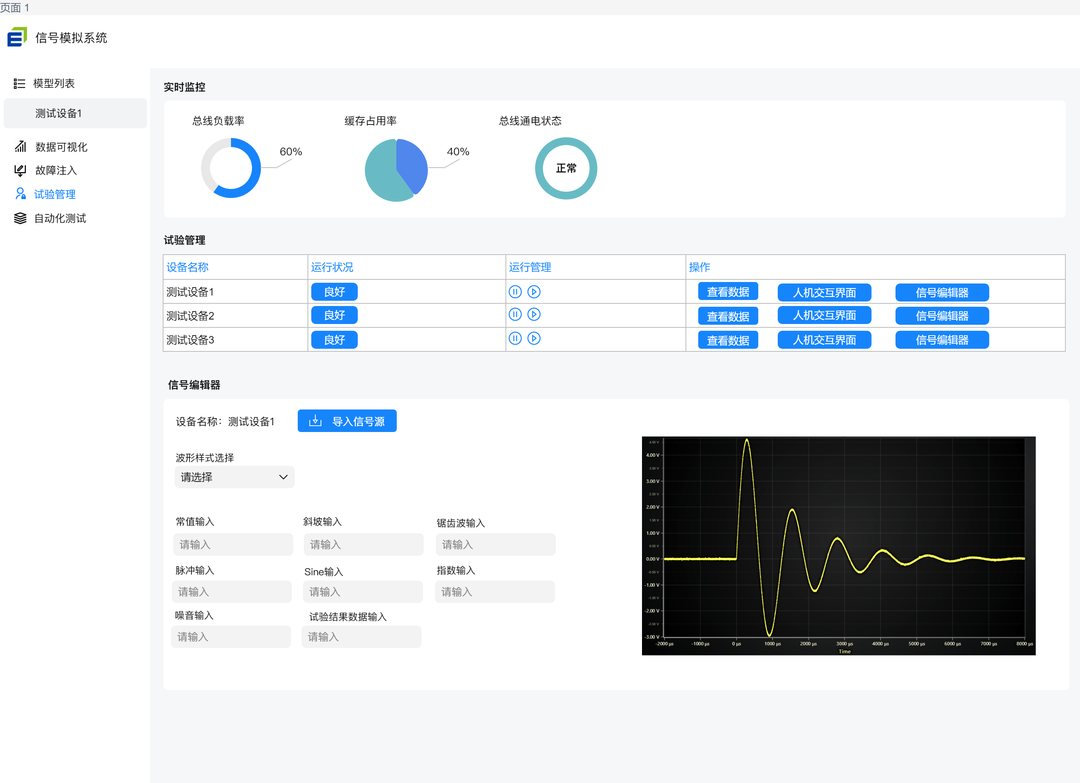This screenshot has height=783, width=1080.
Task: Pause 测试设备3 with the pause icon
Action: 515,338
